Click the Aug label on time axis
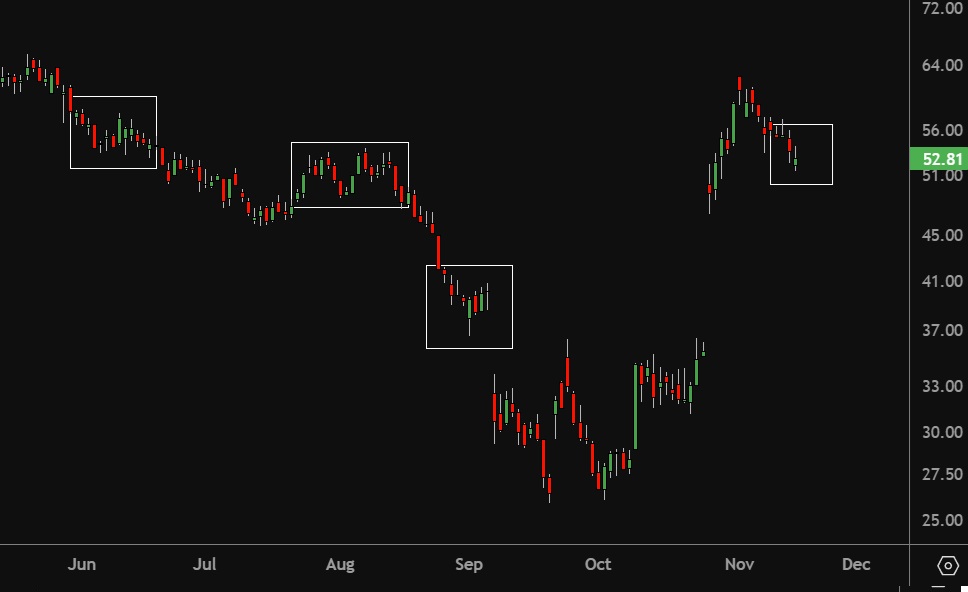 pos(340,565)
